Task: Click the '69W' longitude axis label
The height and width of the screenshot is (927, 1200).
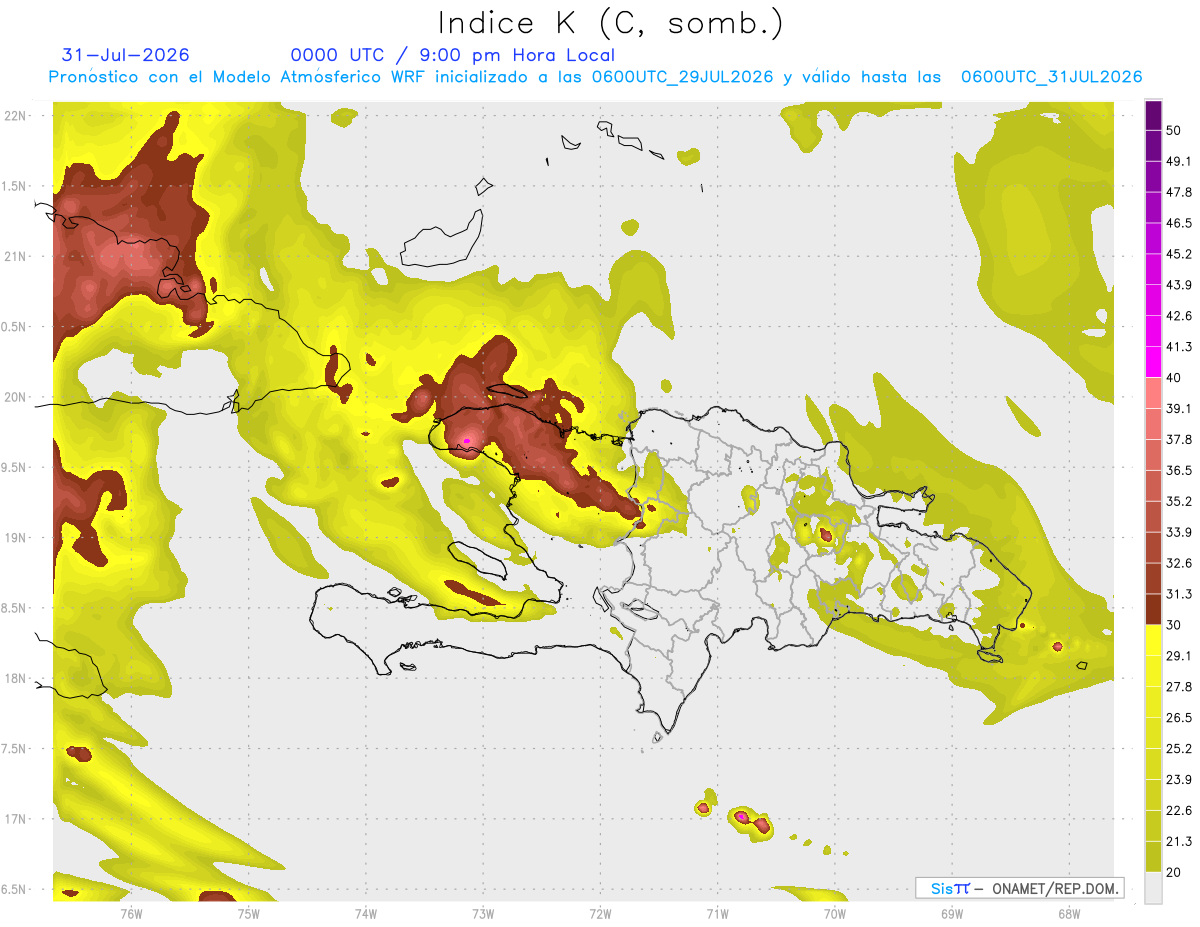Action: [x=952, y=913]
